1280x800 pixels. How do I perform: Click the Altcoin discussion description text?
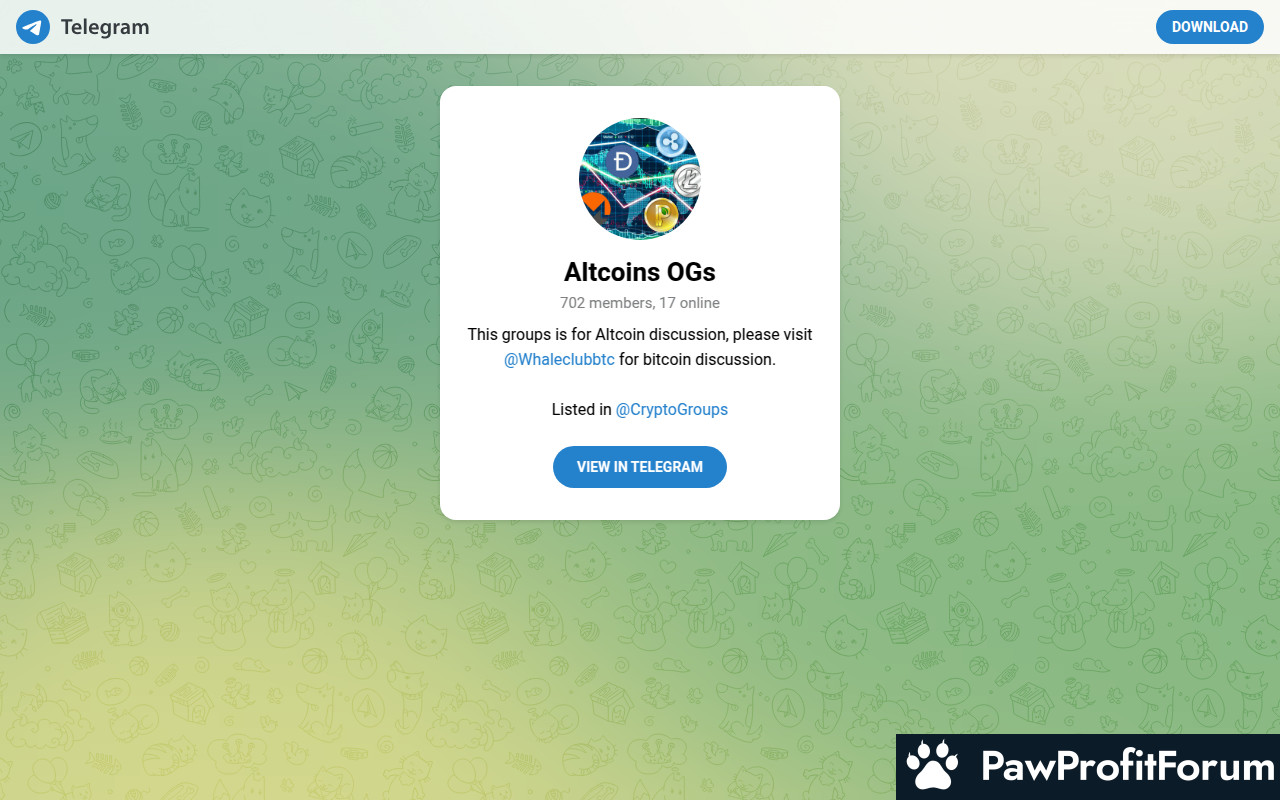click(640, 334)
